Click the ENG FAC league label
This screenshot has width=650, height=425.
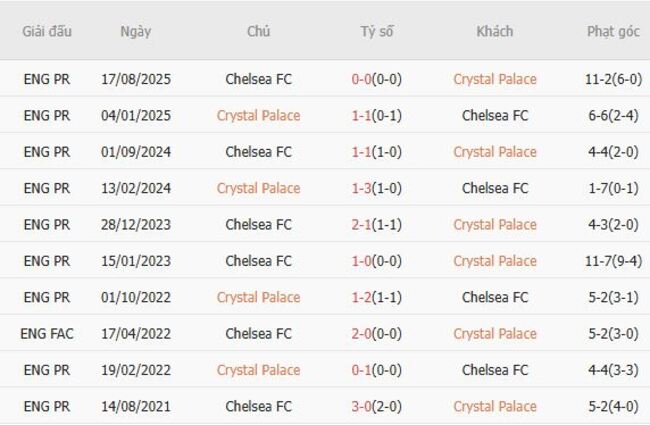coord(47,334)
